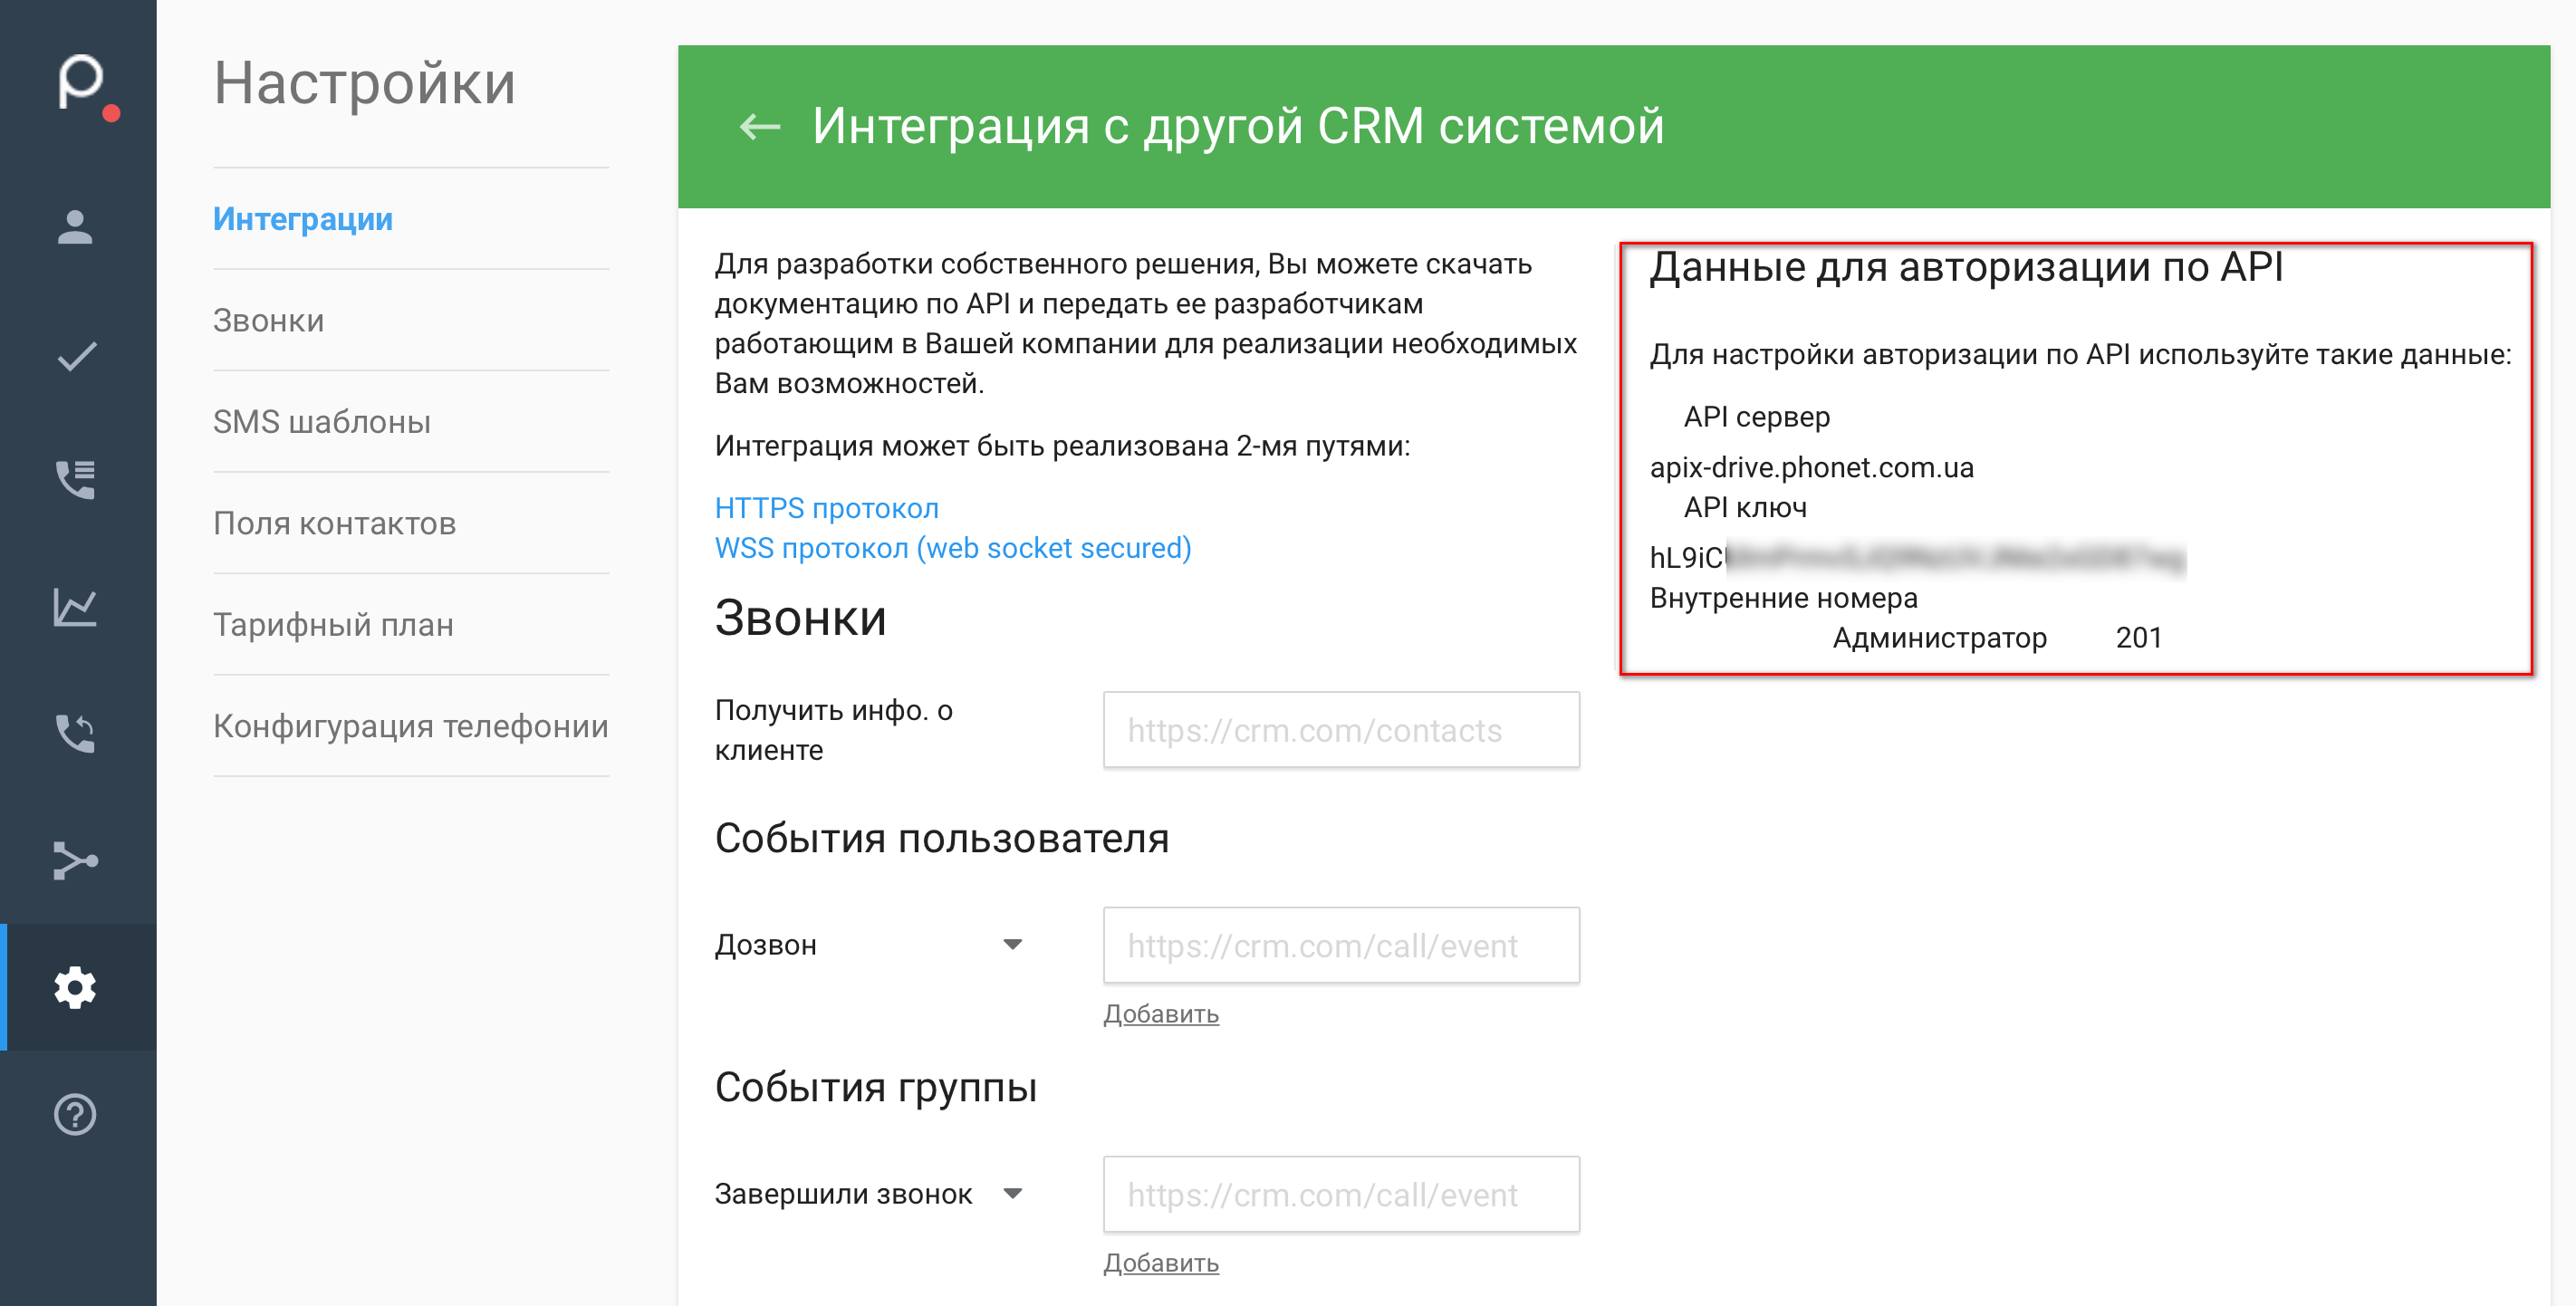Image resolution: width=2576 pixels, height=1306 pixels.
Task: Click the Администратор internal number row
Action: click(x=1997, y=637)
